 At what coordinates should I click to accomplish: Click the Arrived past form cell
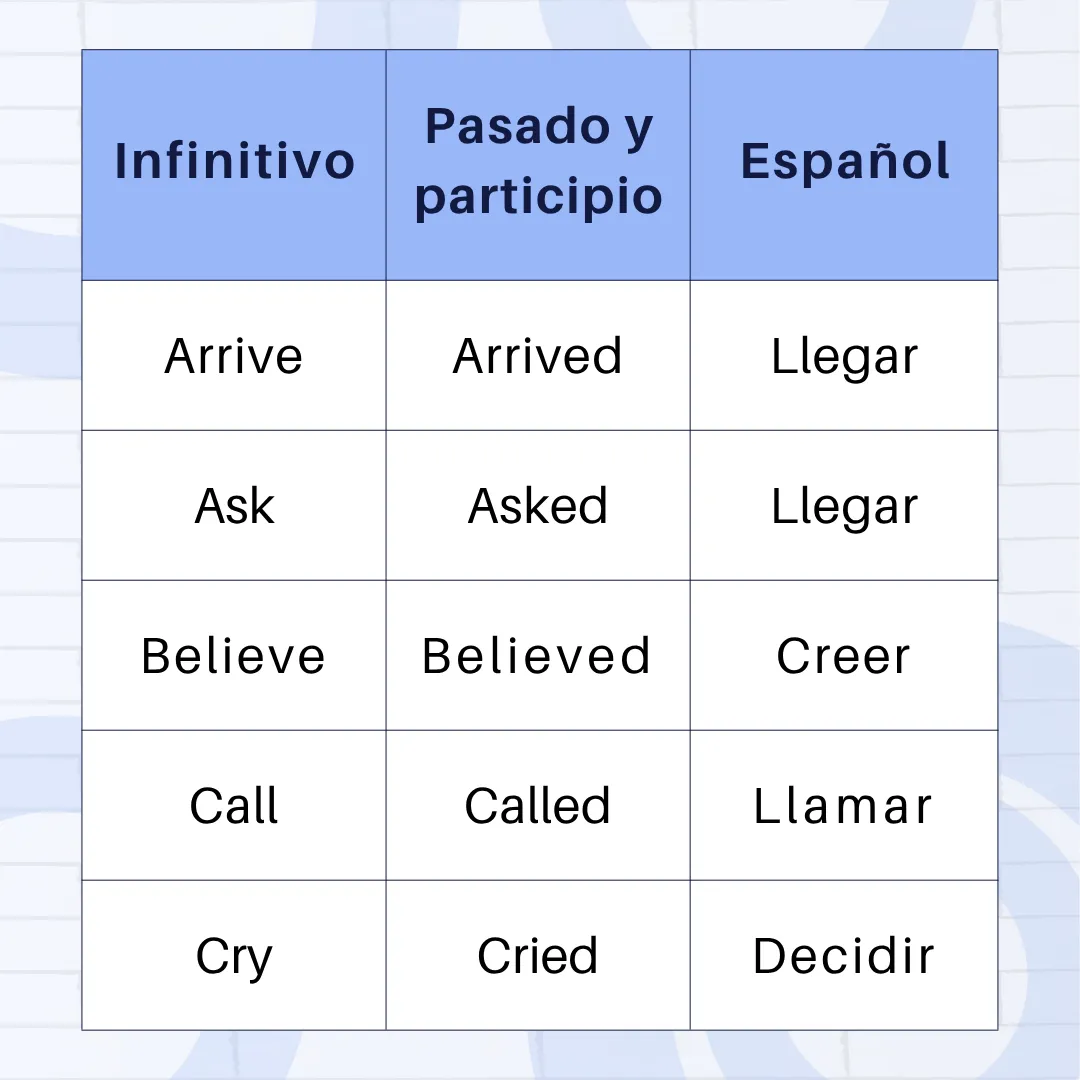pos(538,355)
